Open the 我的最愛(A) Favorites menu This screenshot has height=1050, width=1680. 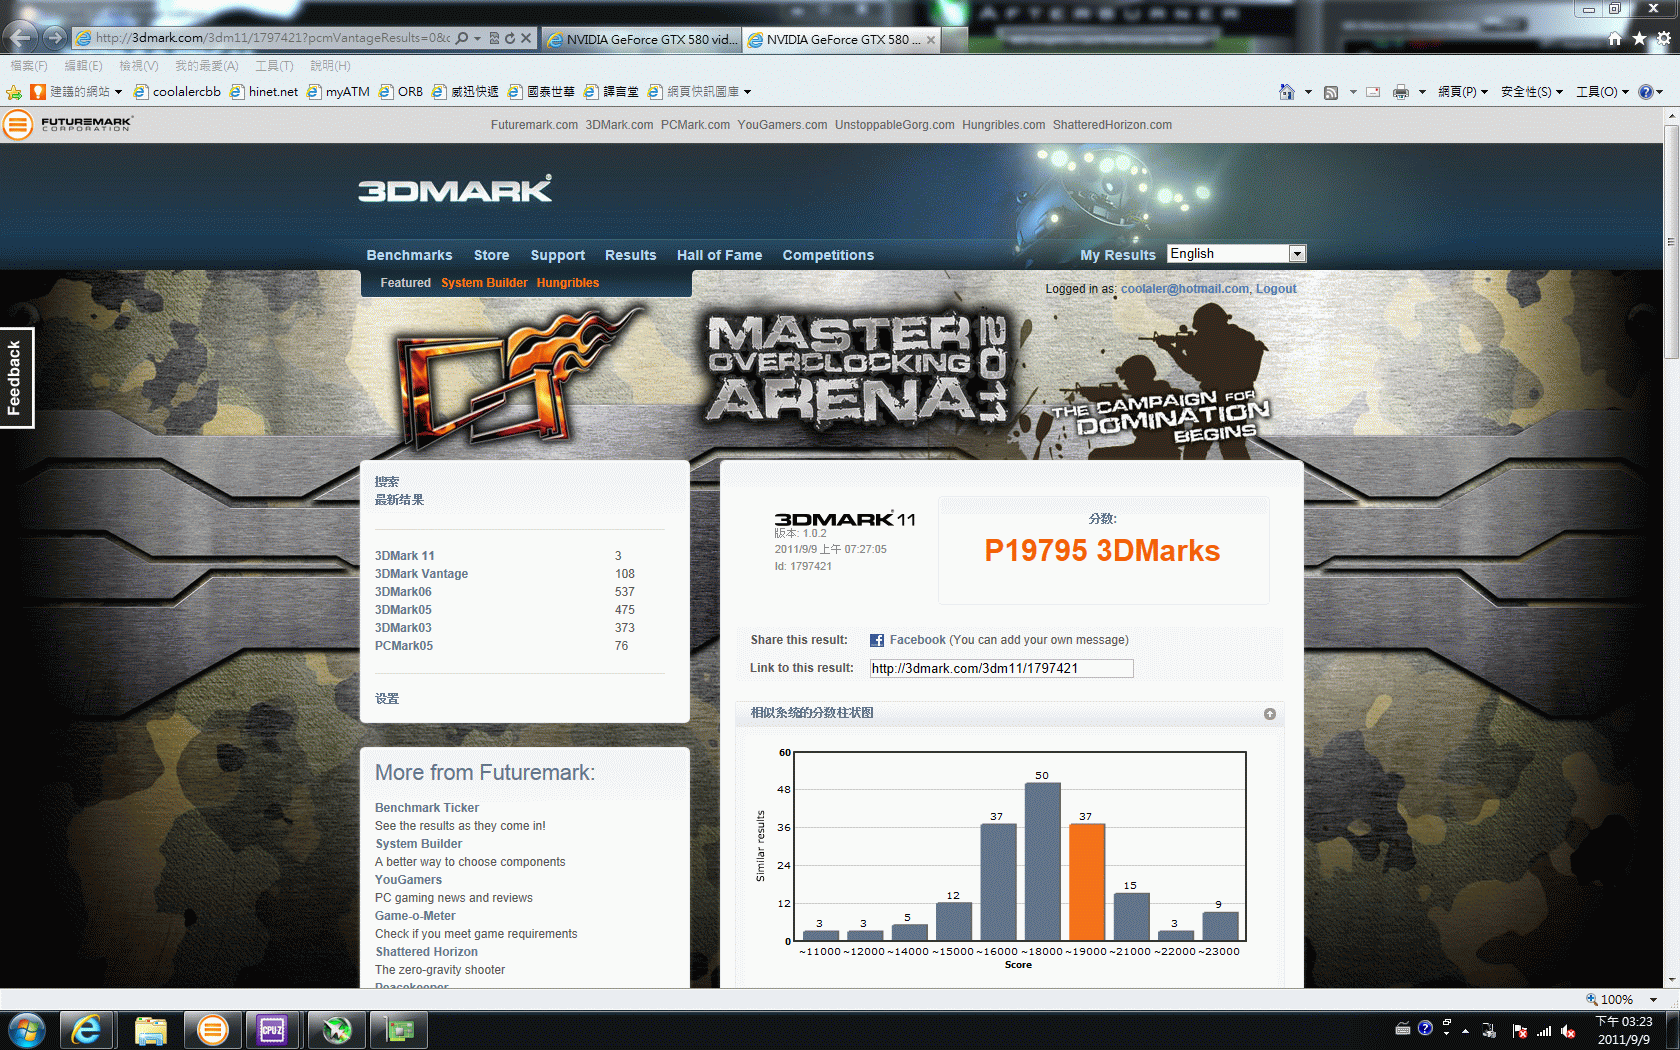207,66
